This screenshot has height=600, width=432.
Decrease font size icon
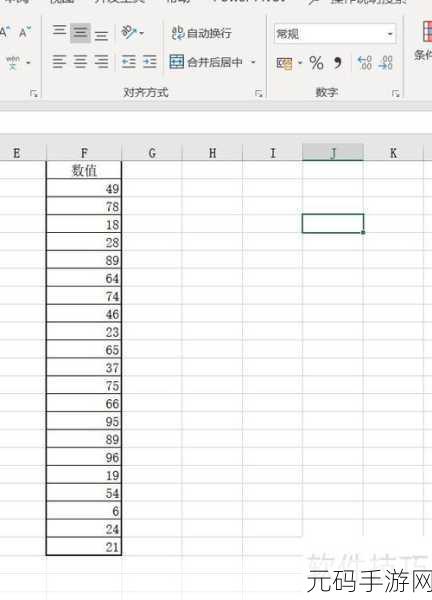click(25, 33)
